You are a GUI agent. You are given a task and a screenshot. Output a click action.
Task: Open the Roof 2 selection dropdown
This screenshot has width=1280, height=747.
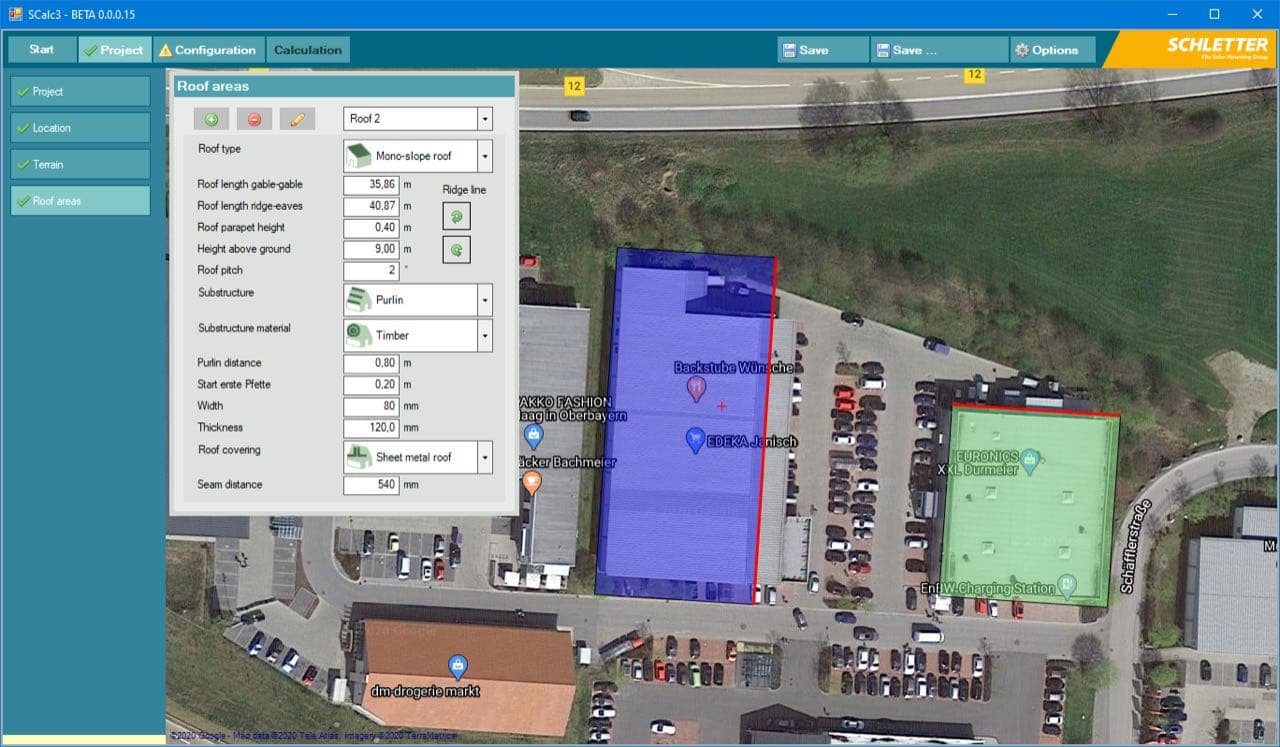(x=486, y=118)
